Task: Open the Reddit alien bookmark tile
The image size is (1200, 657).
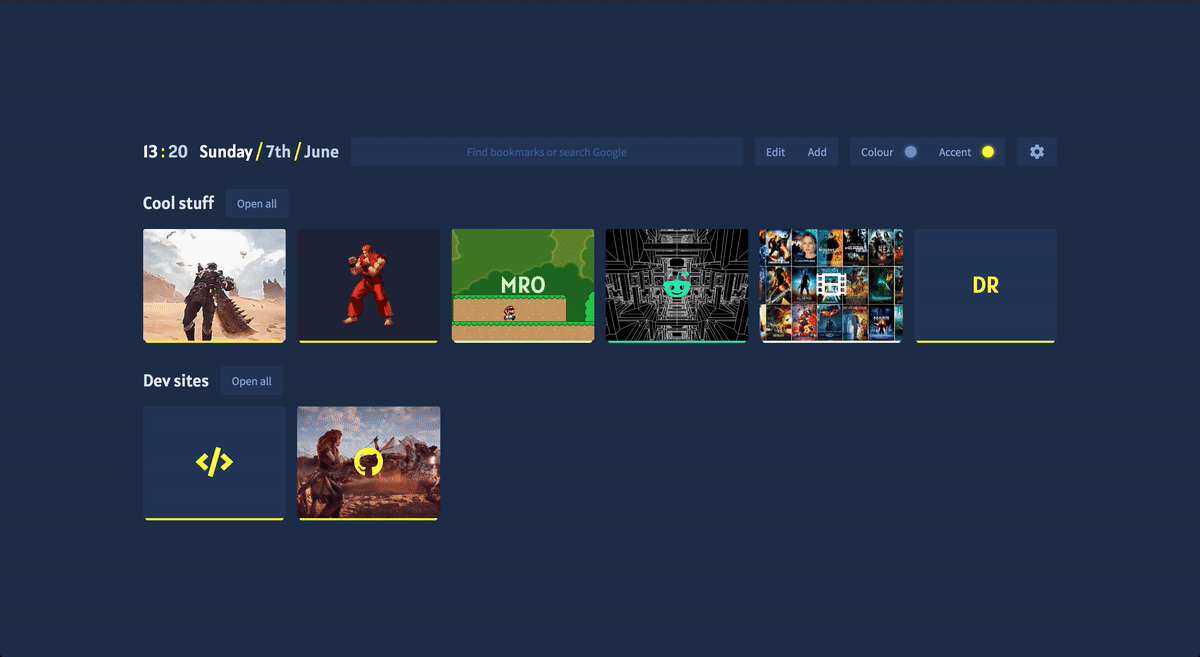Action: pyautogui.click(x=677, y=286)
